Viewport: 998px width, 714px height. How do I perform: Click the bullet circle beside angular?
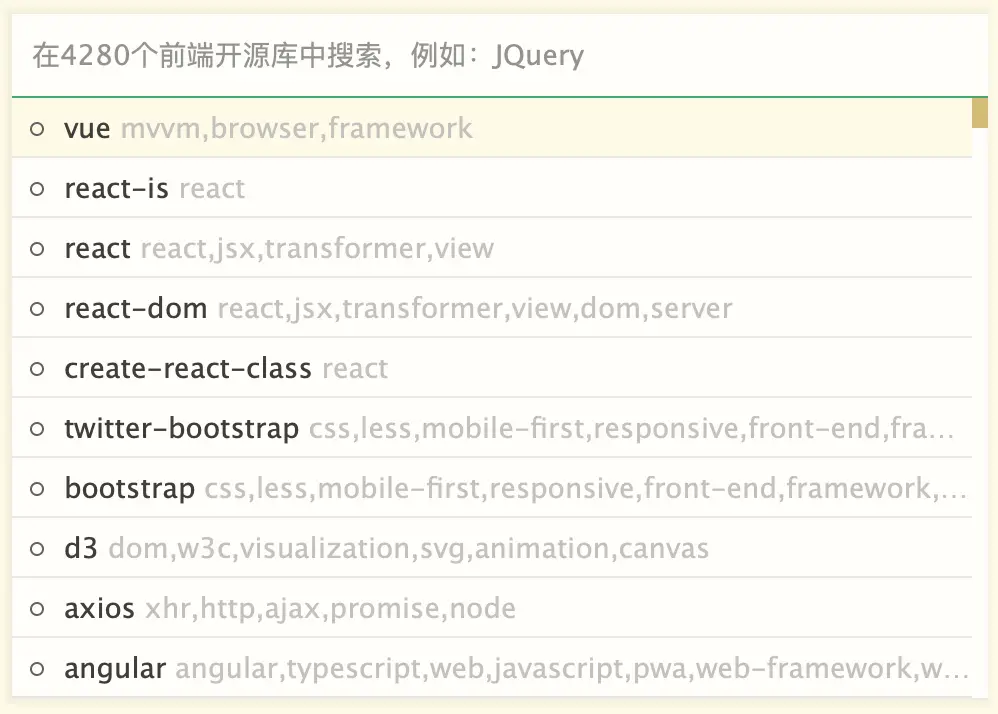coord(38,669)
